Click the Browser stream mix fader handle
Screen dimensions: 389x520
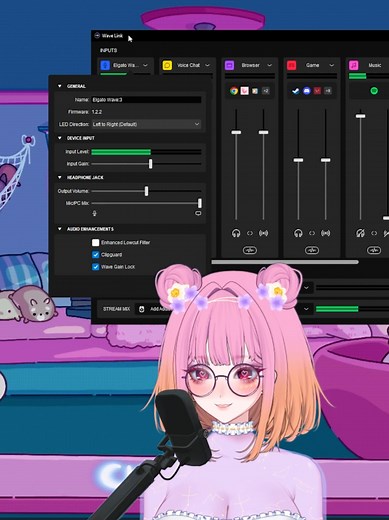click(x=263, y=132)
